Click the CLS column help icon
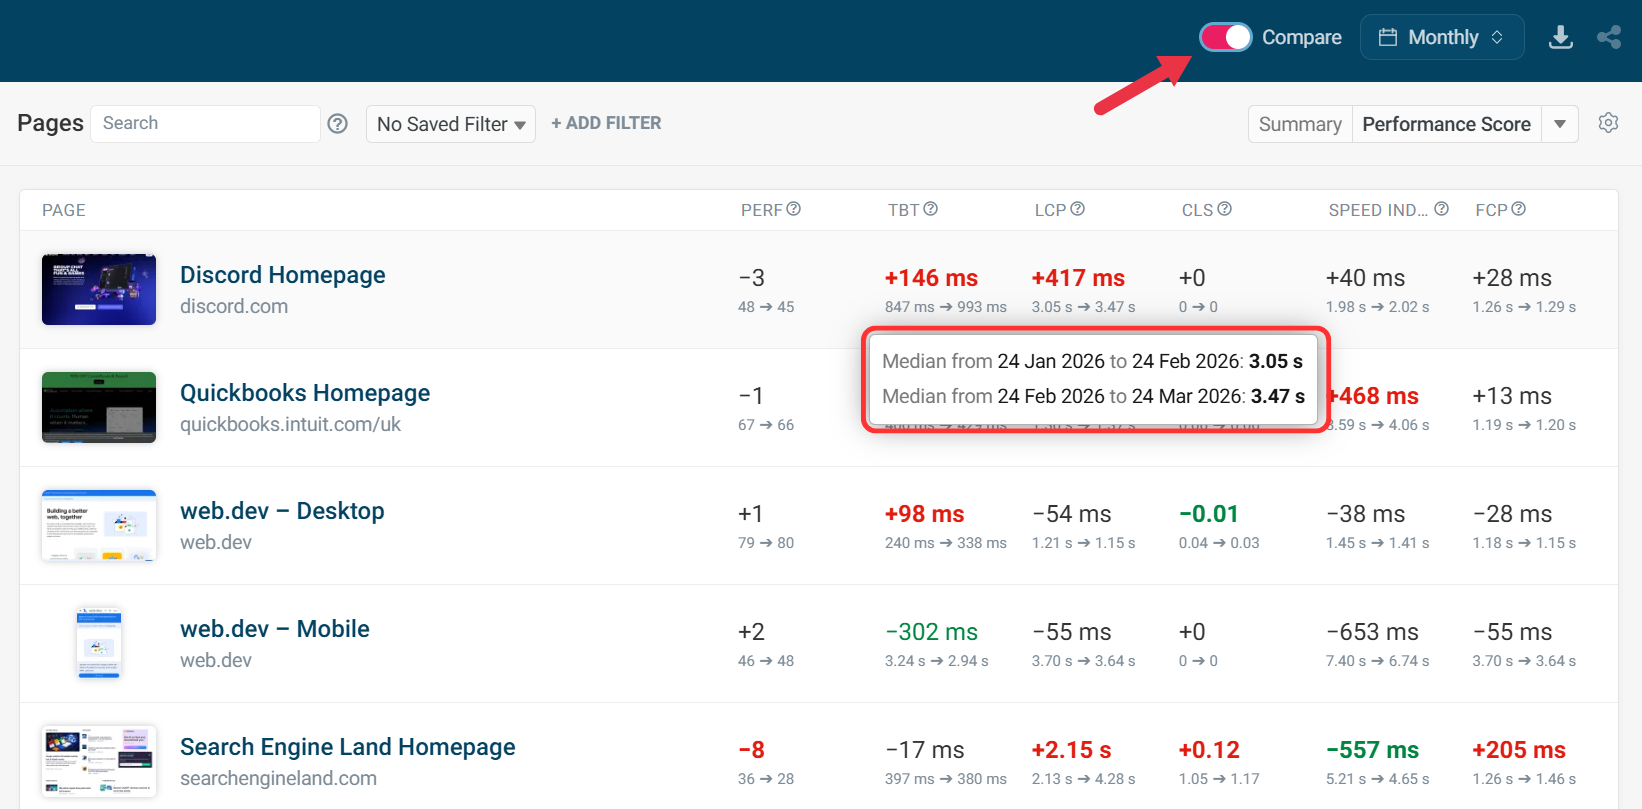 (x=1225, y=209)
